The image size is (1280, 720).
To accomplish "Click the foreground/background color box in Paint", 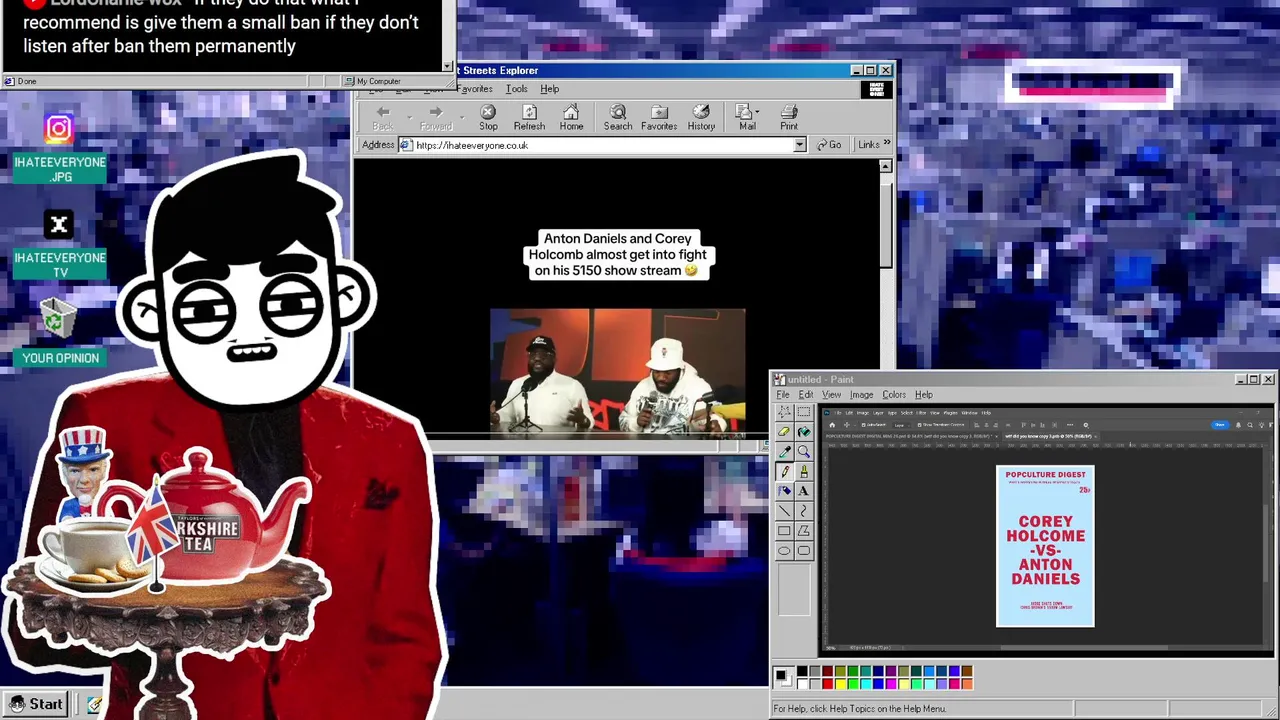I will [782, 677].
